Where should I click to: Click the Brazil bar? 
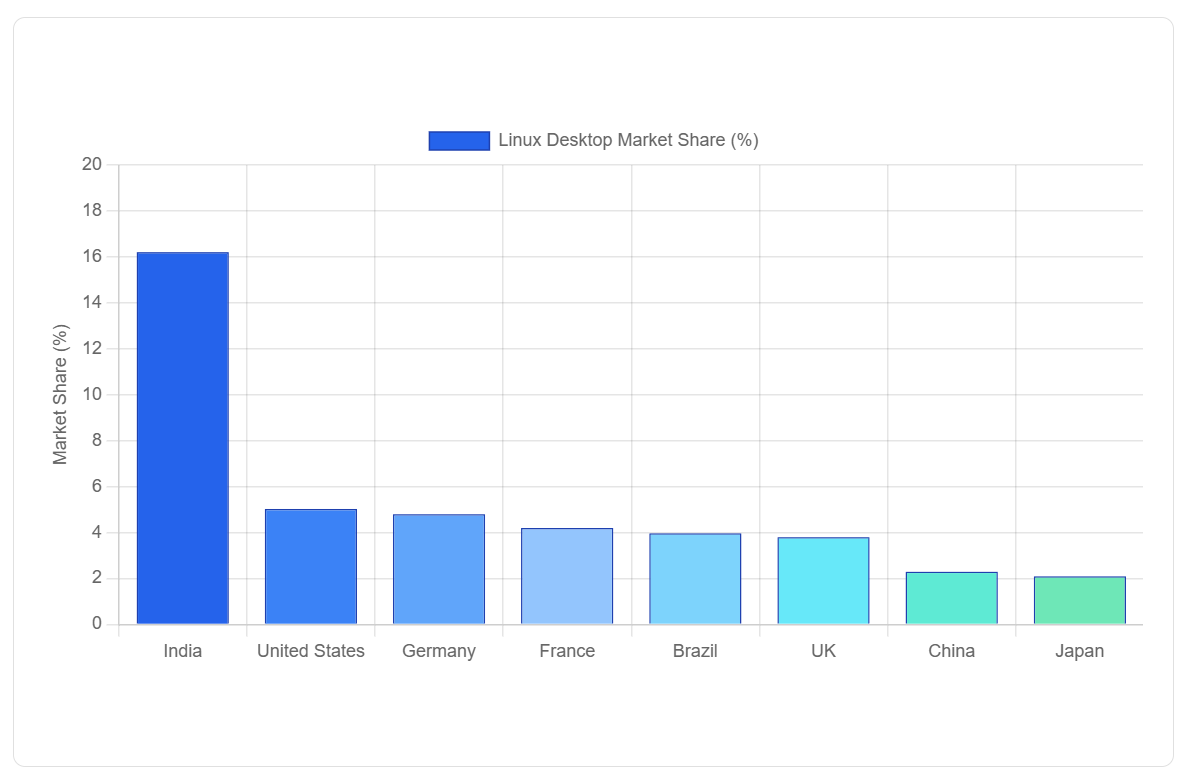point(695,579)
